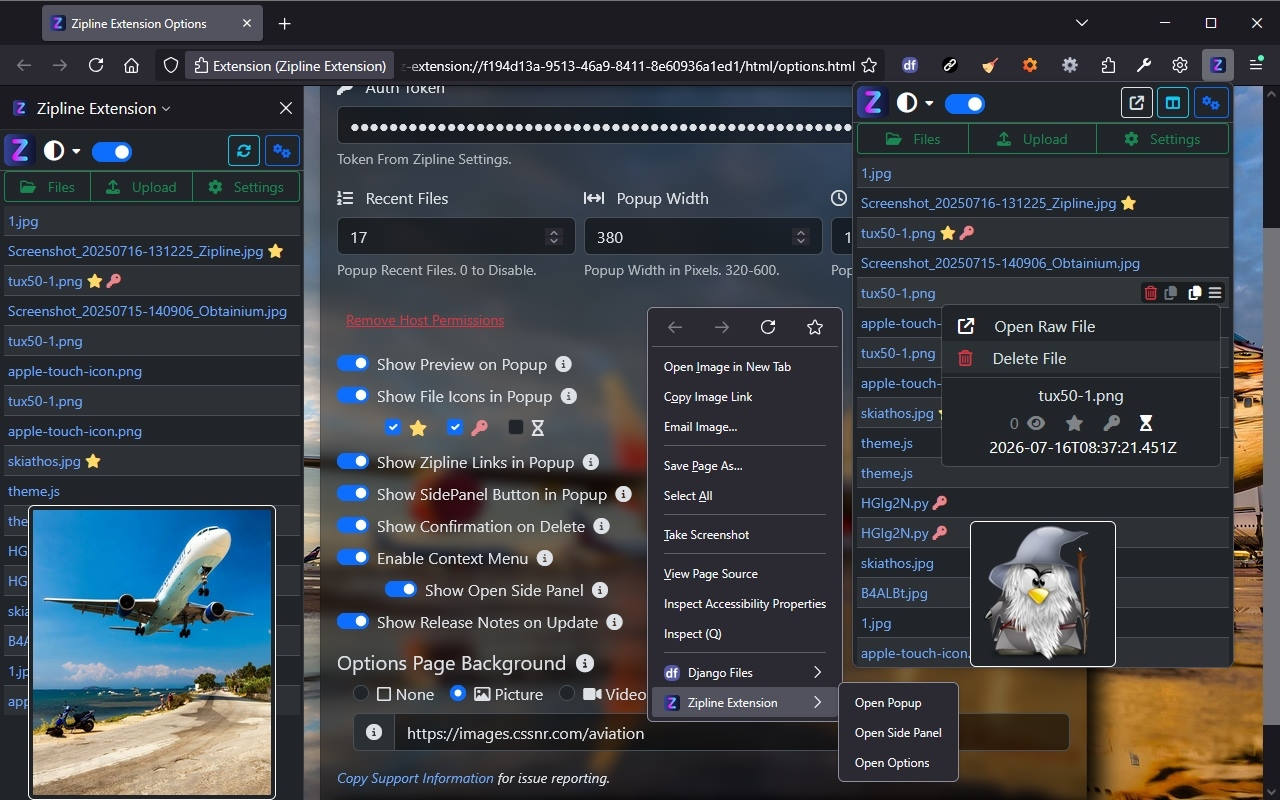Click reload icon at top of context menu
This screenshot has width=1280, height=800.
pyautogui.click(x=768, y=327)
